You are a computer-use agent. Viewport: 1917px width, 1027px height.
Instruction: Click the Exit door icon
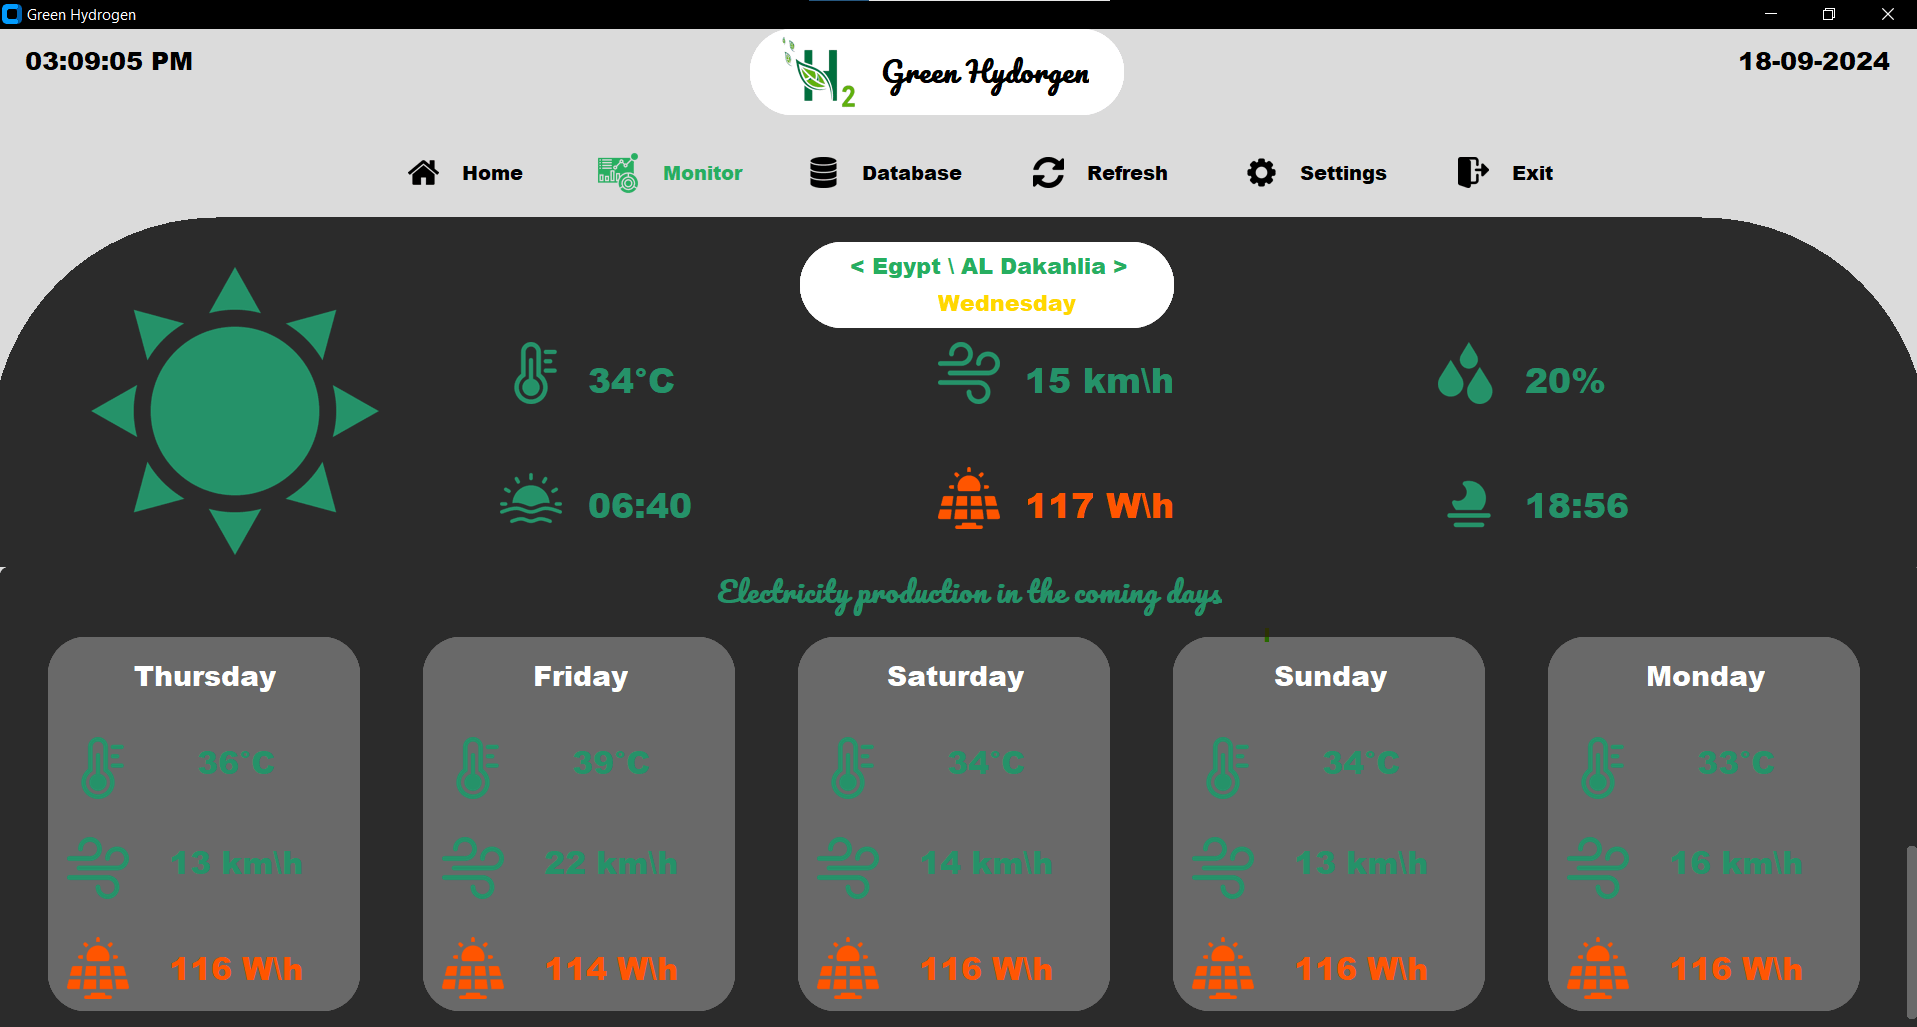click(x=1472, y=173)
